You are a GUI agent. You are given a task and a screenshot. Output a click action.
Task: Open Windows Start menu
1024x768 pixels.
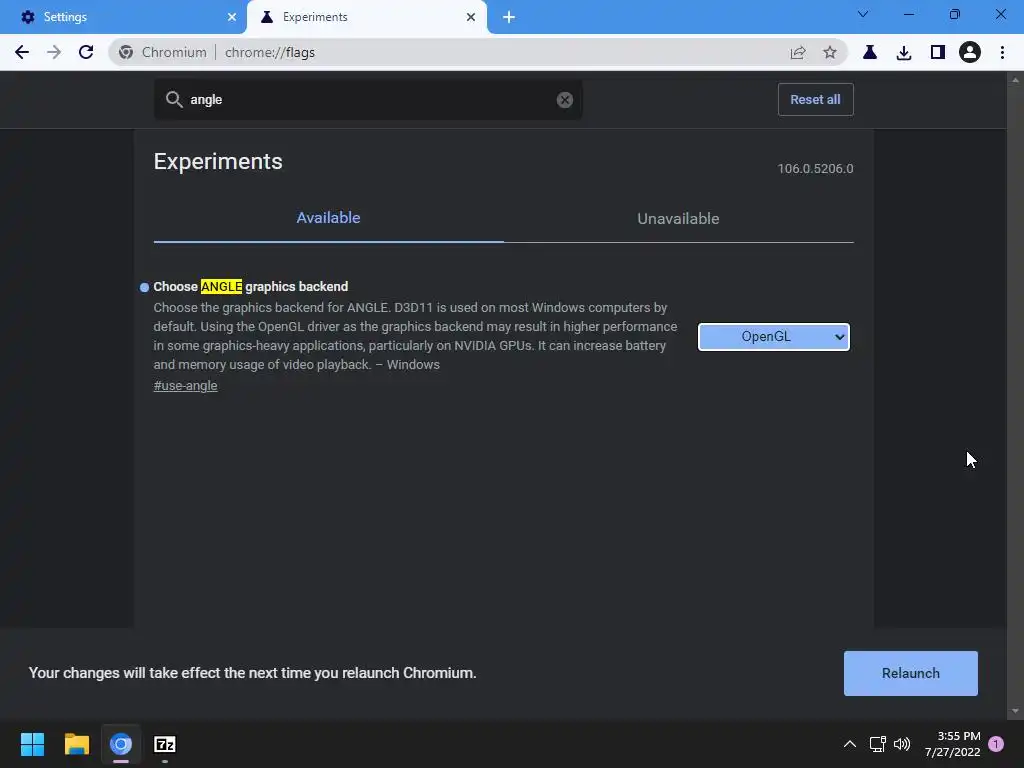32,744
